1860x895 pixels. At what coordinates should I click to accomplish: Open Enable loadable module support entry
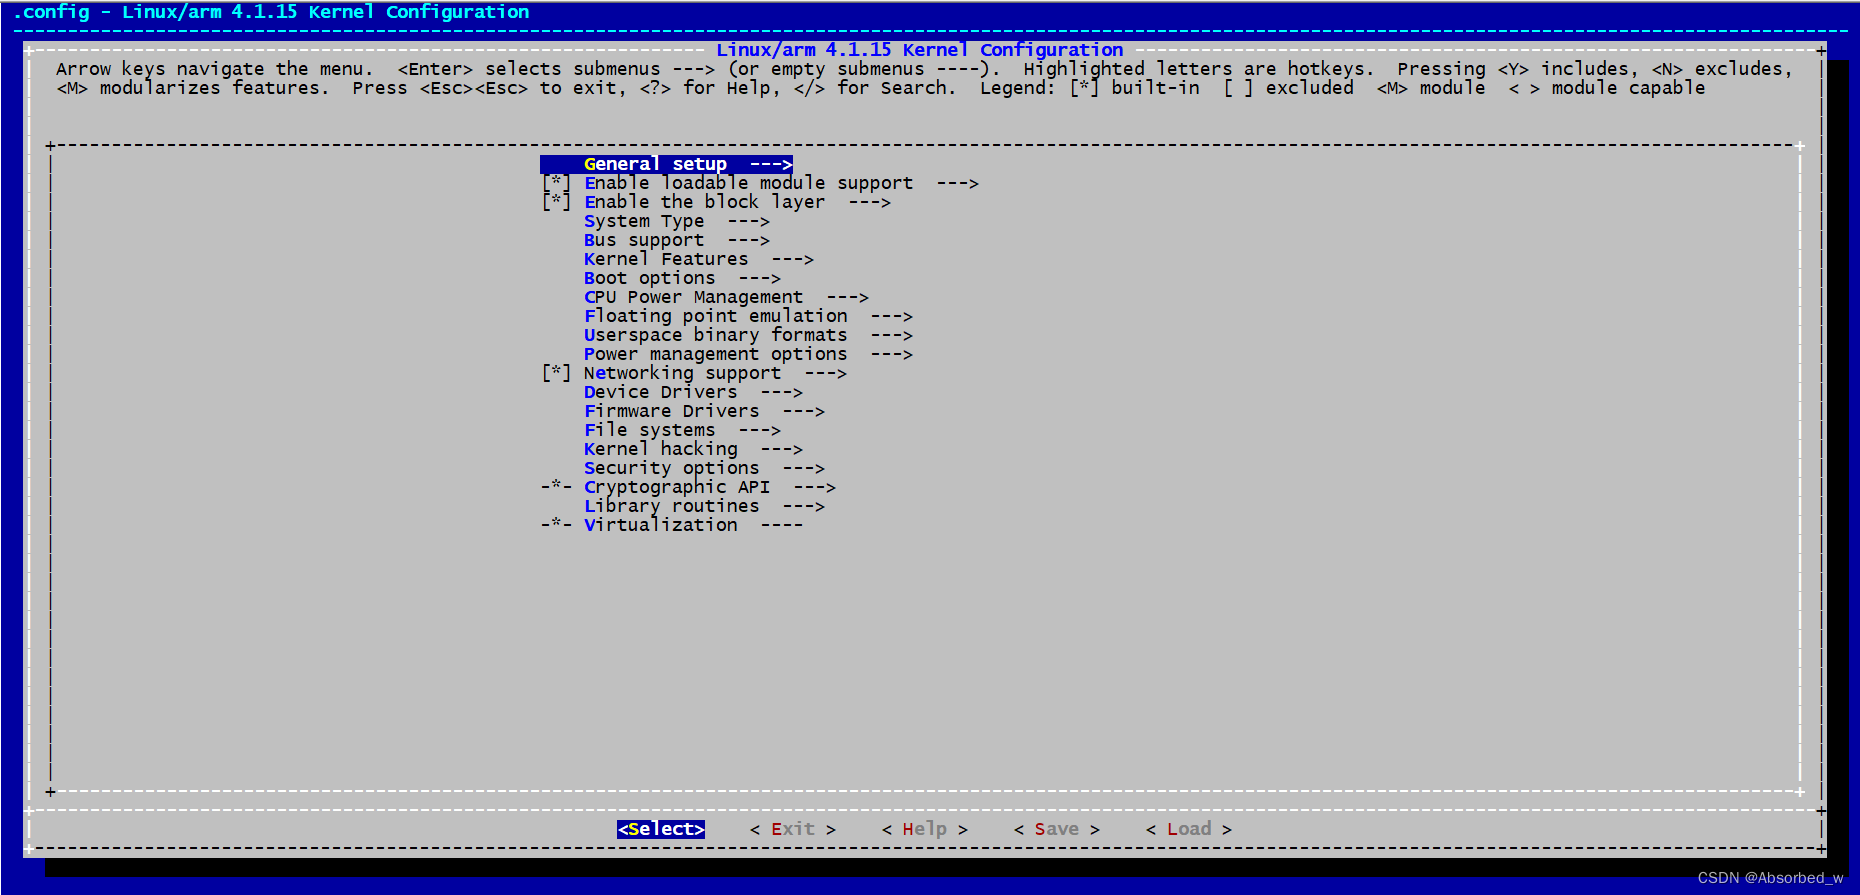click(x=781, y=183)
